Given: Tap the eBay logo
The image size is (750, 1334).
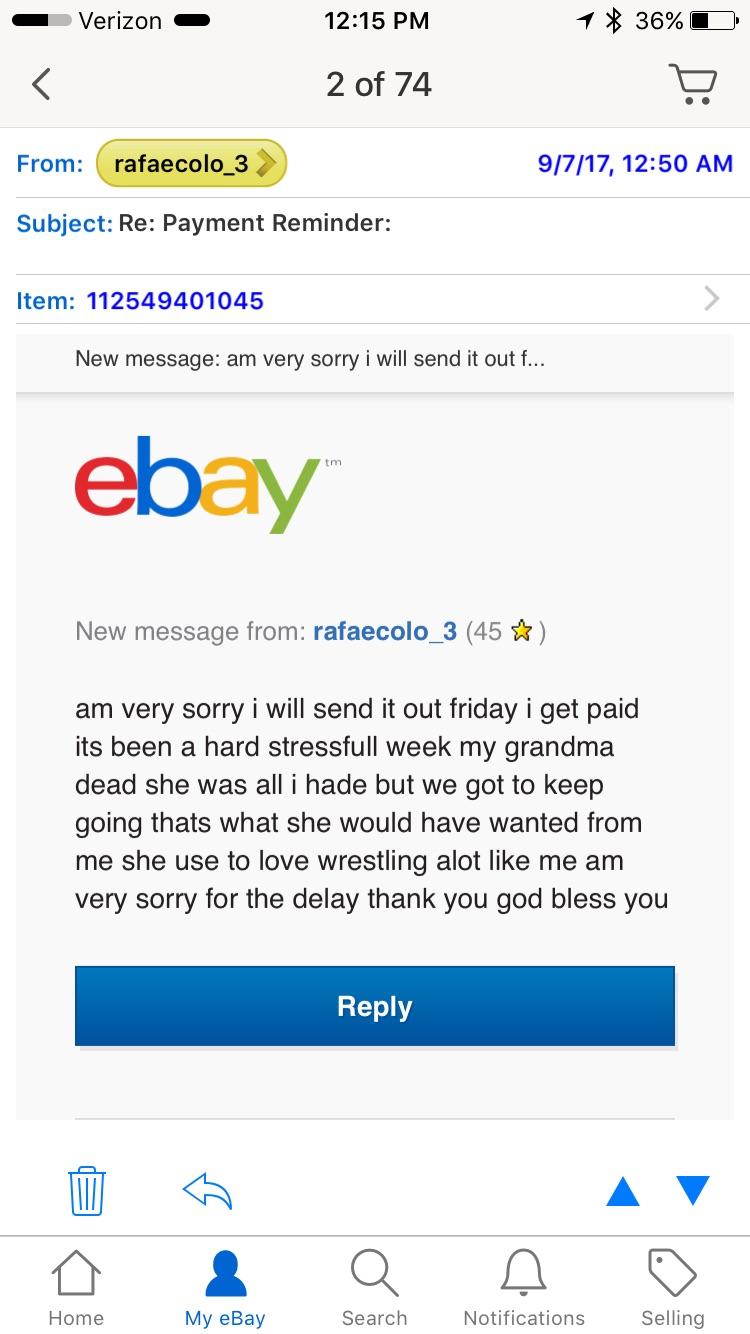Looking at the screenshot, I should click(x=197, y=485).
